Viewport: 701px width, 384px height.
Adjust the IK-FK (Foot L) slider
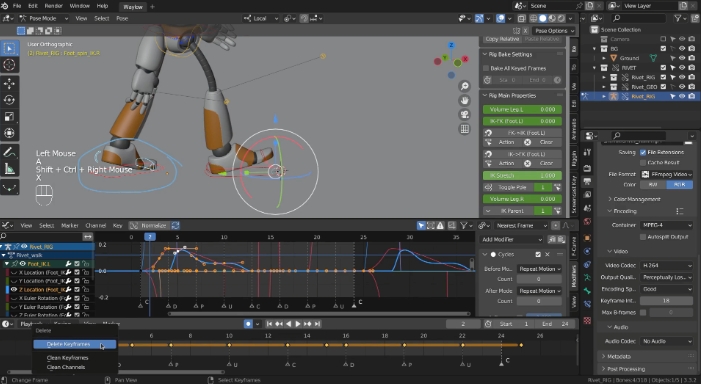[522, 121]
